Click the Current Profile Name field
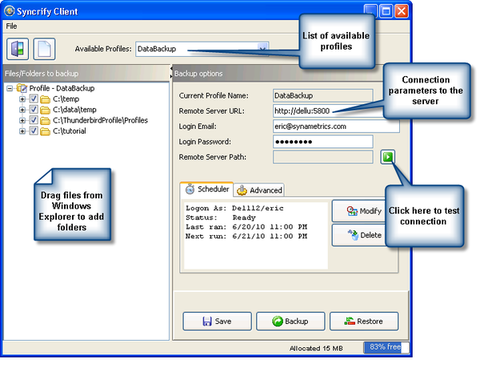The width and height of the screenshot is (480, 368). click(x=323, y=96)
